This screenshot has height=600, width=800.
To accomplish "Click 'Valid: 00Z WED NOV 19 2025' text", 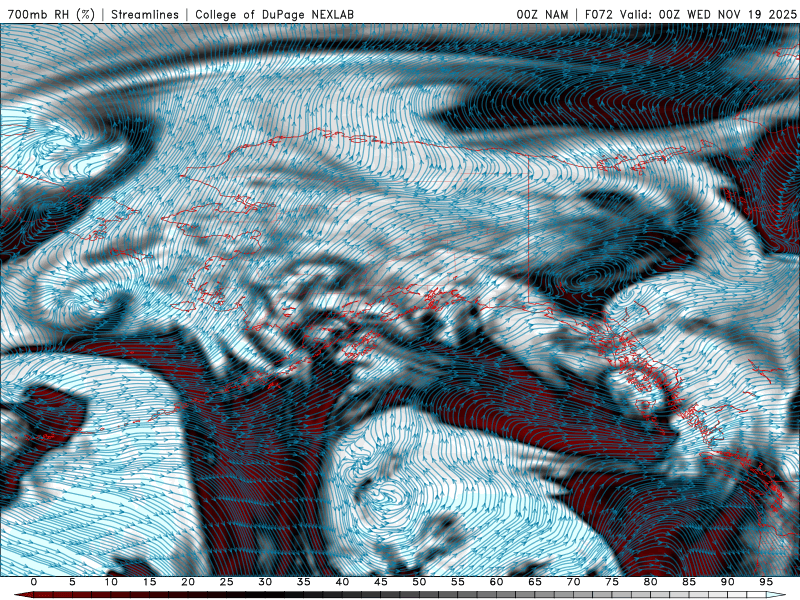I will click(708, 14).
